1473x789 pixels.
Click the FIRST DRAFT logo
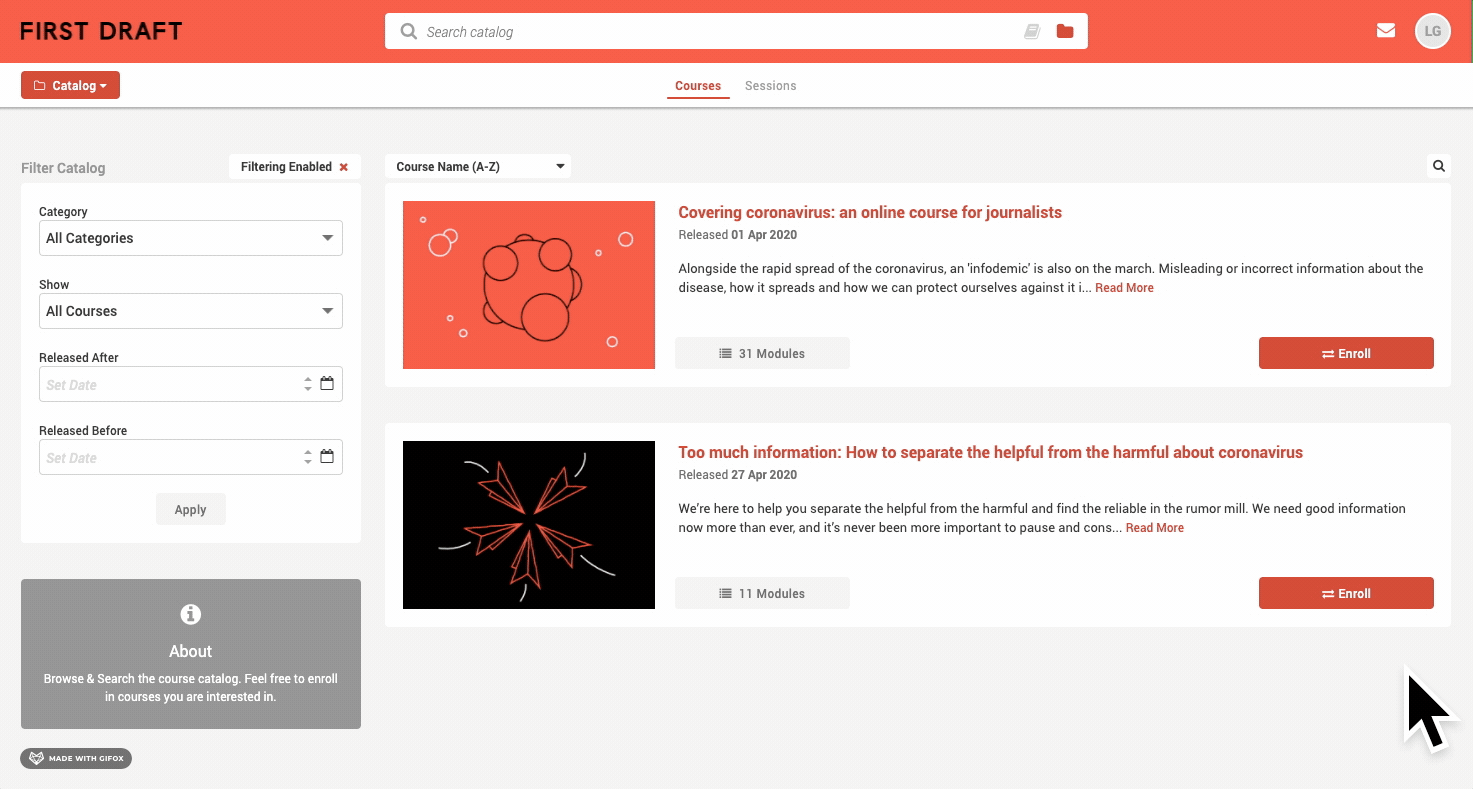click(x=101, y=31)
